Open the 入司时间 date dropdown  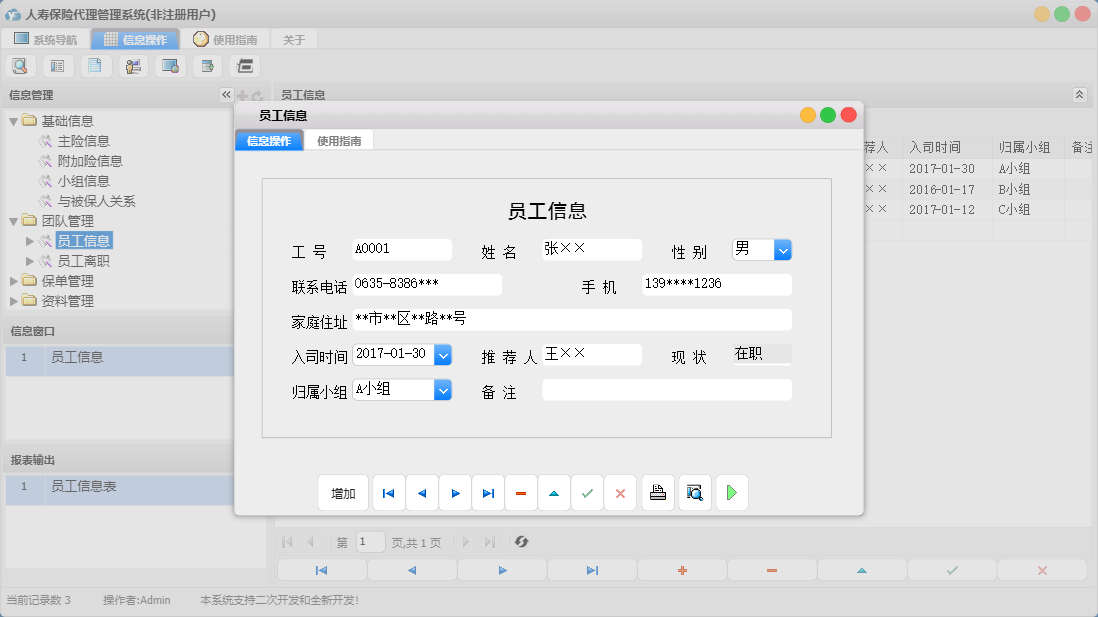[x=443, y=355]
